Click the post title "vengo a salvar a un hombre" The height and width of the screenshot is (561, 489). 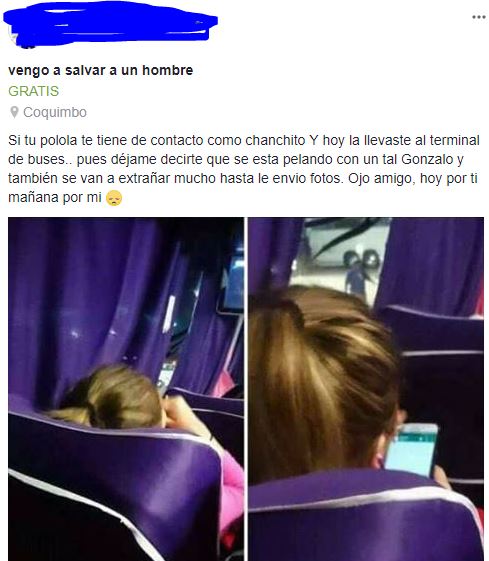101,70
